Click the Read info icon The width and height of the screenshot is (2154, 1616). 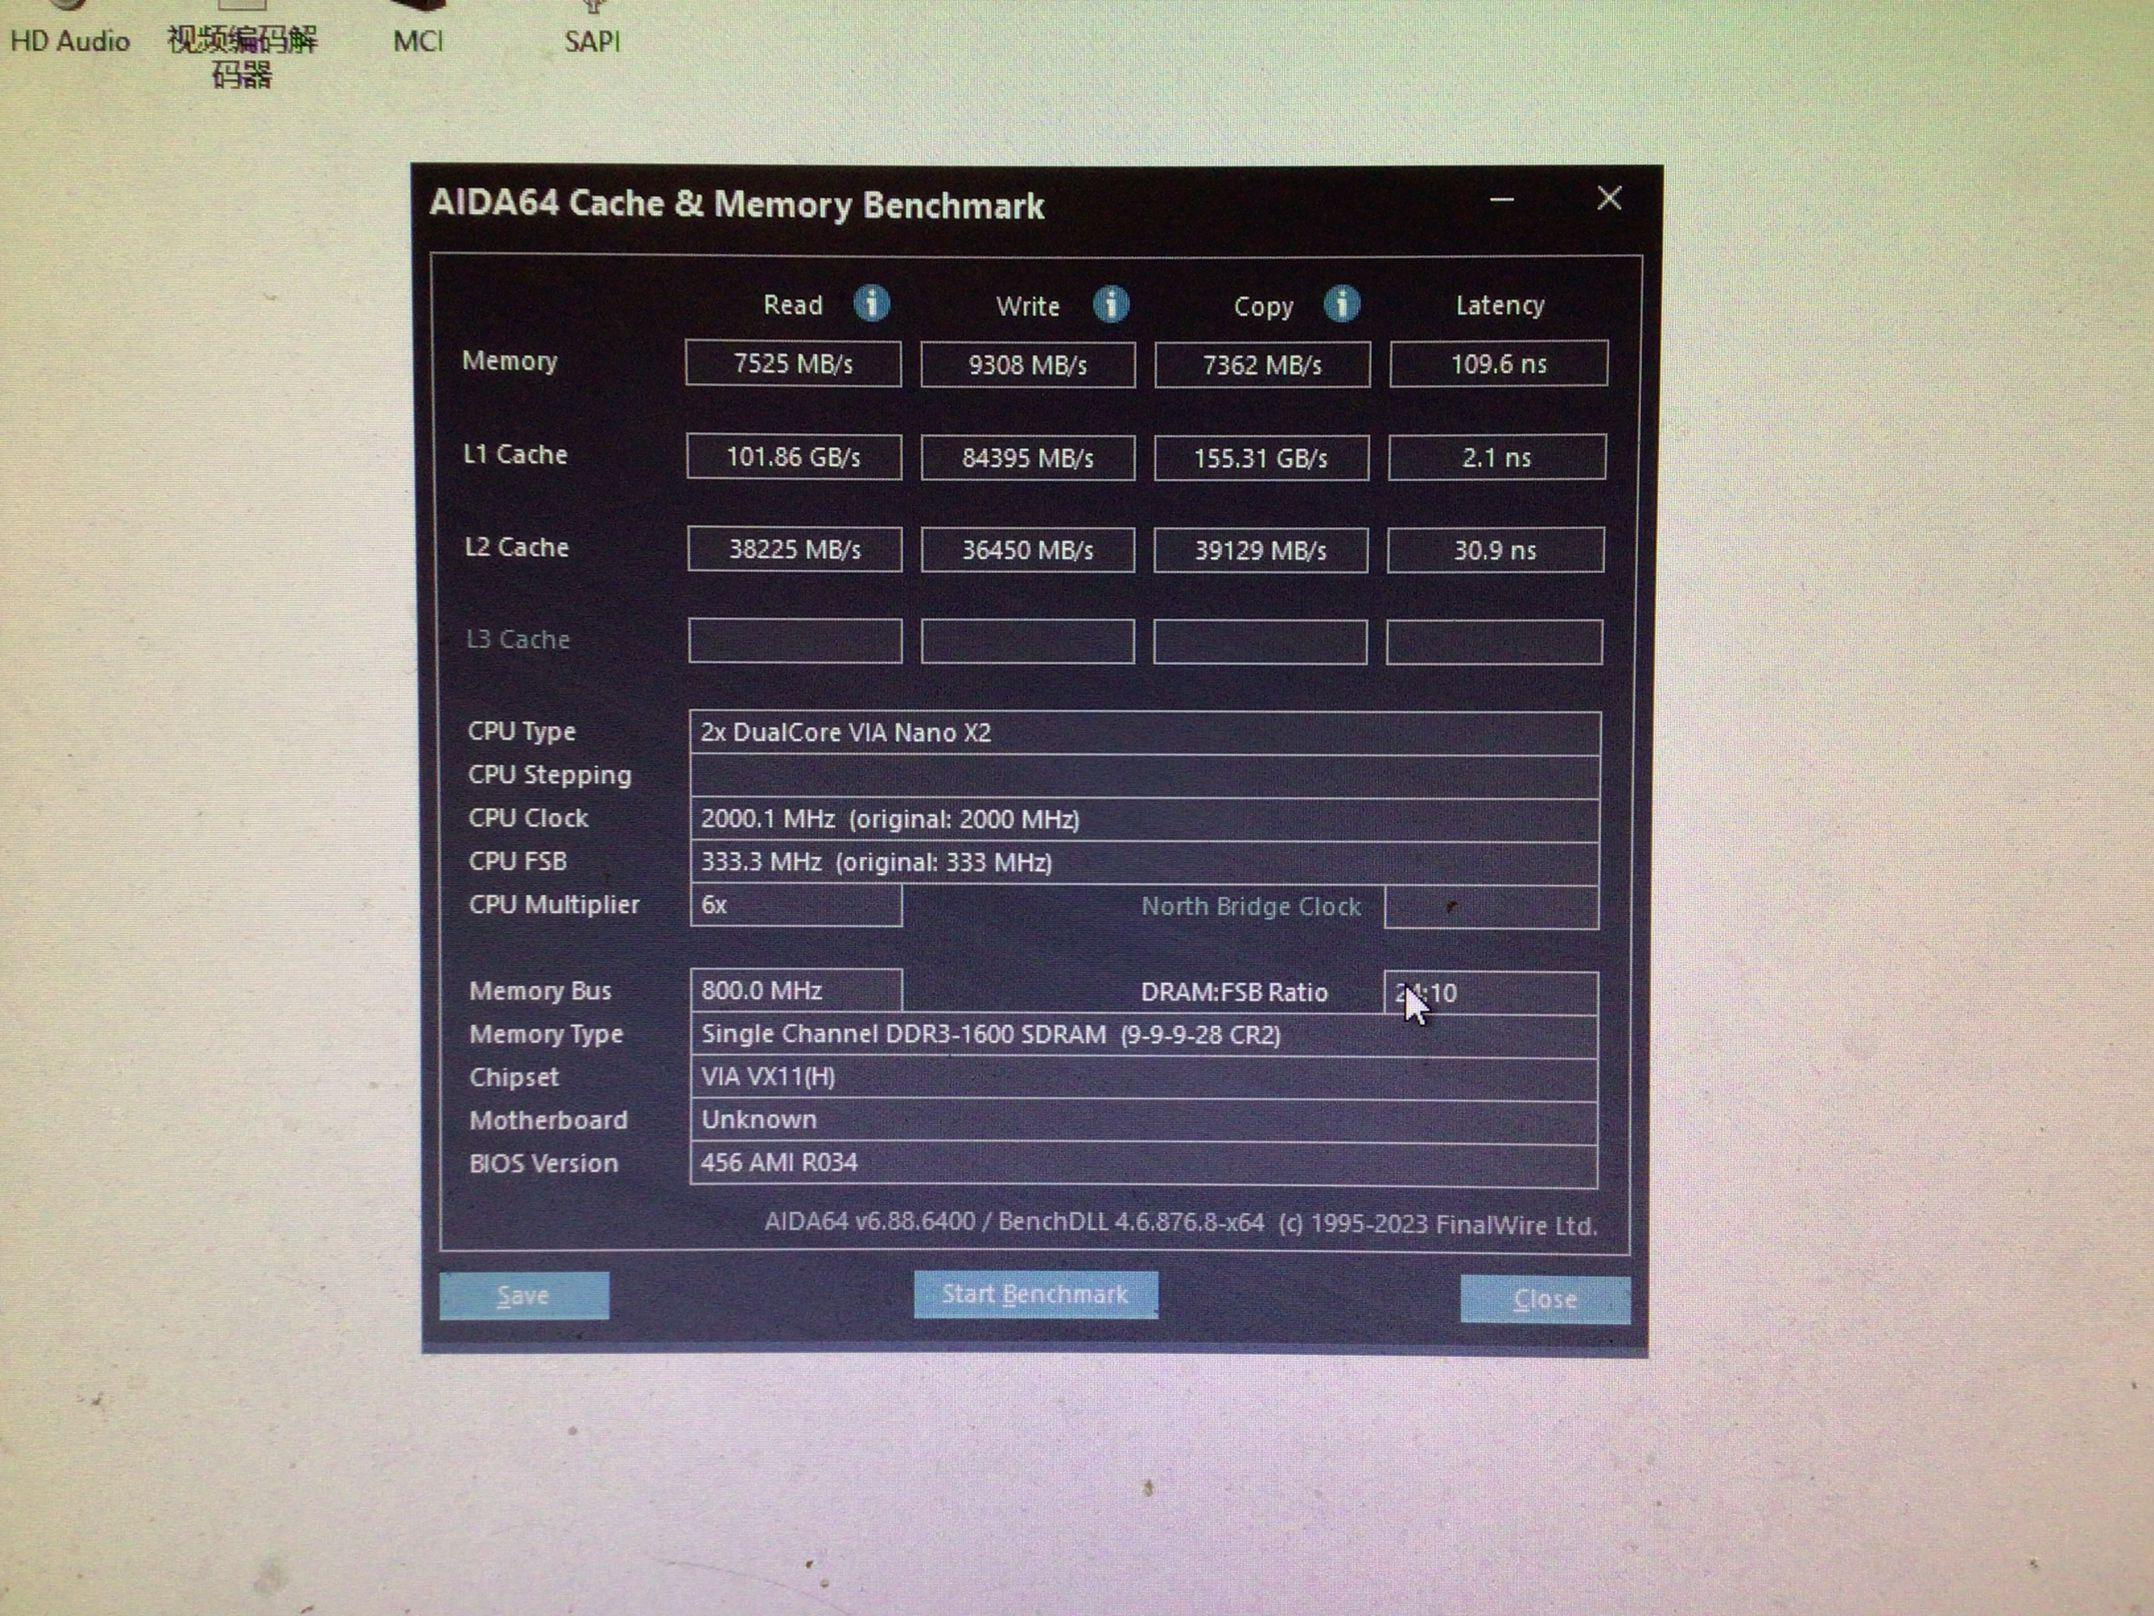tap(871, 303)
